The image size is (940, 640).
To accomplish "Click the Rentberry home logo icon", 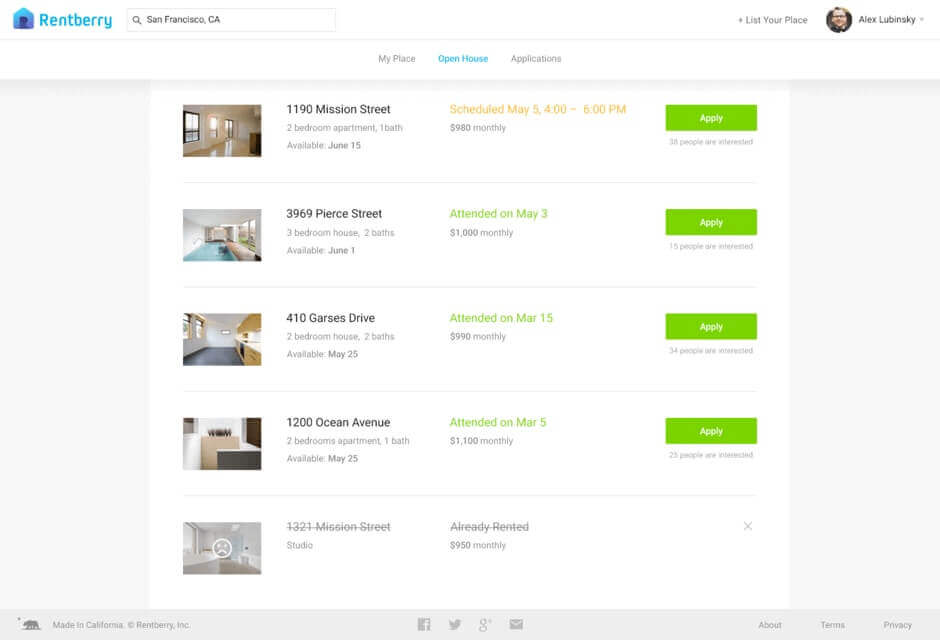I will point(23,19).
